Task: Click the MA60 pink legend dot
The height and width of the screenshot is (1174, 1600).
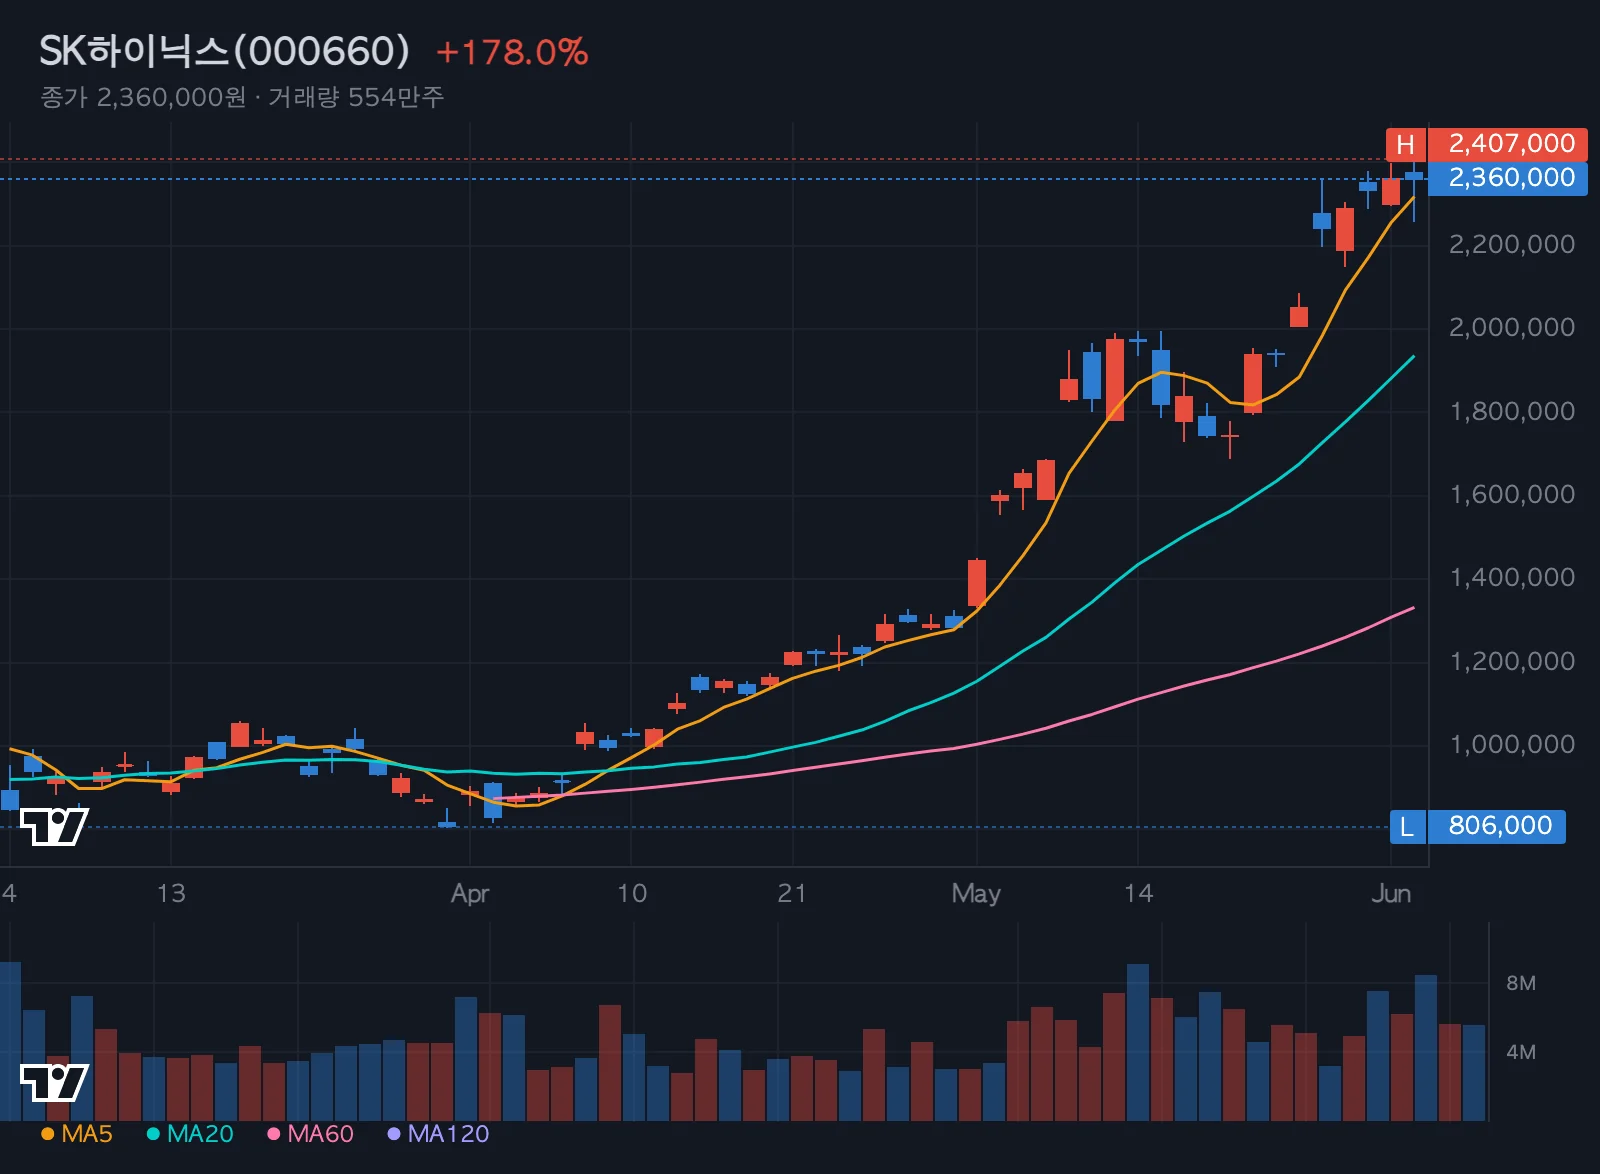Action: pos(274,1134)
